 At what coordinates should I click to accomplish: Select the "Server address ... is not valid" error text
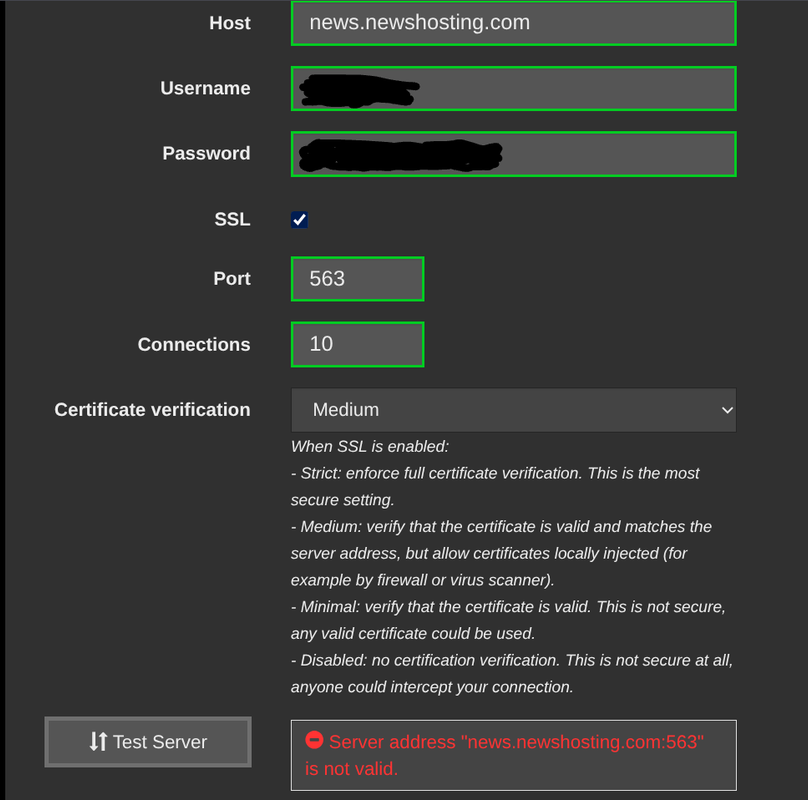504,755
